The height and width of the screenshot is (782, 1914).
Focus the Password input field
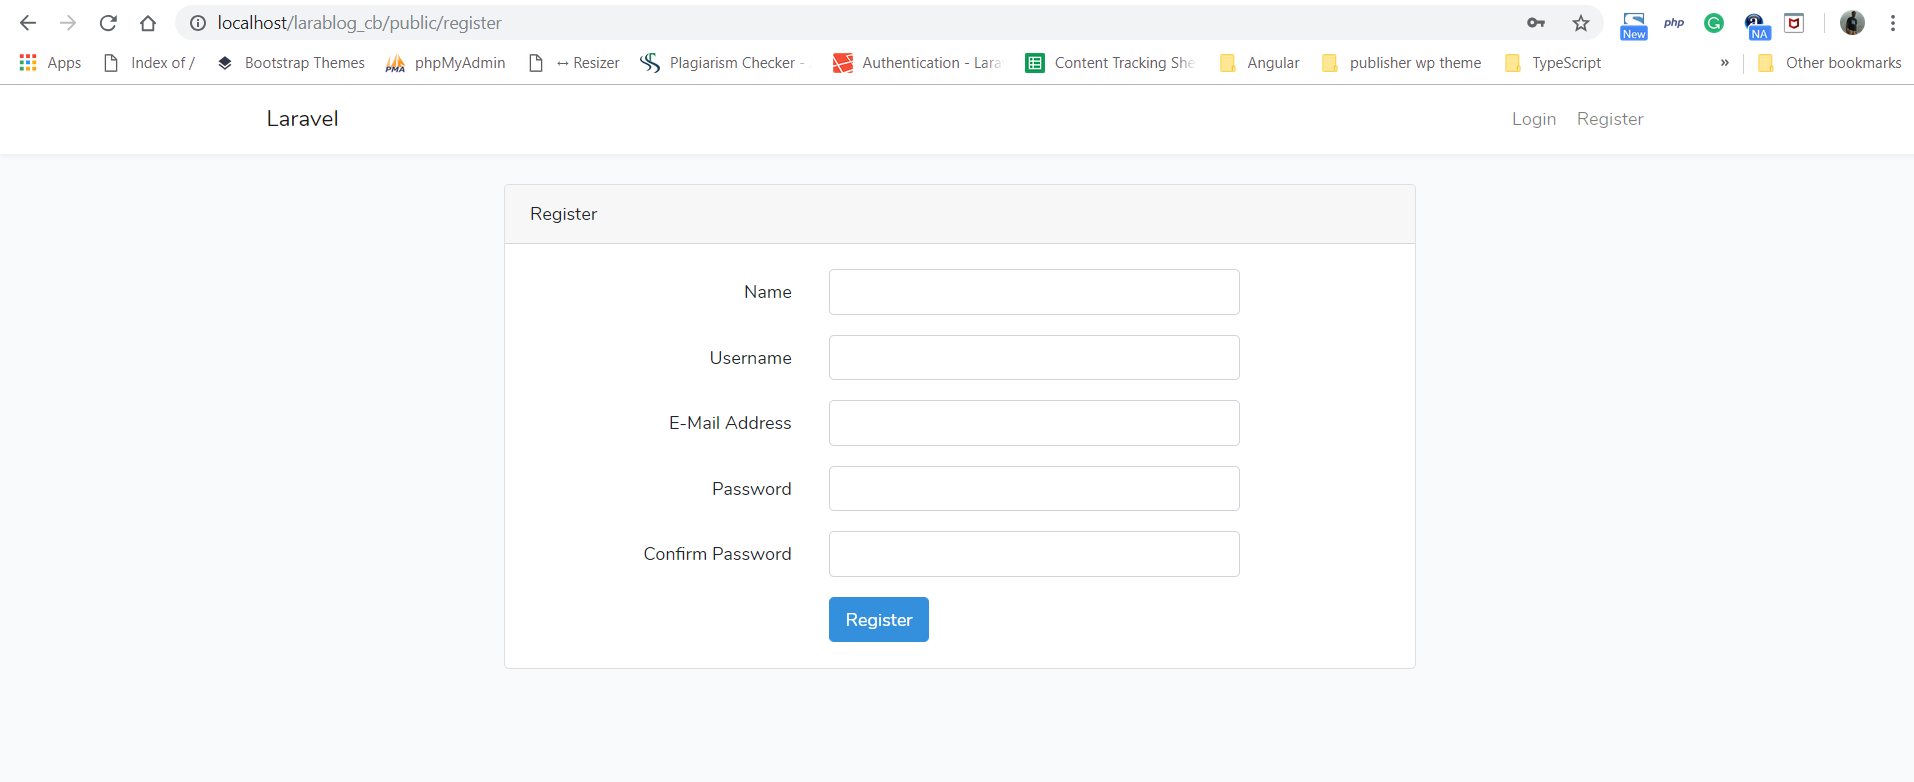click(1034, 488)
